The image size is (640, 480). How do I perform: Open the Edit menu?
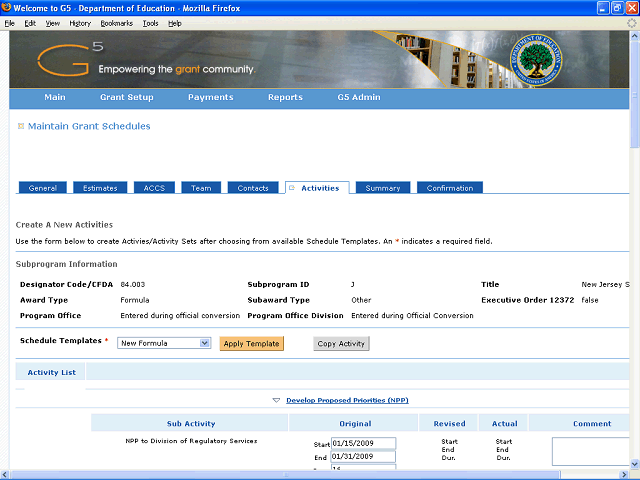tap(30, 23)
